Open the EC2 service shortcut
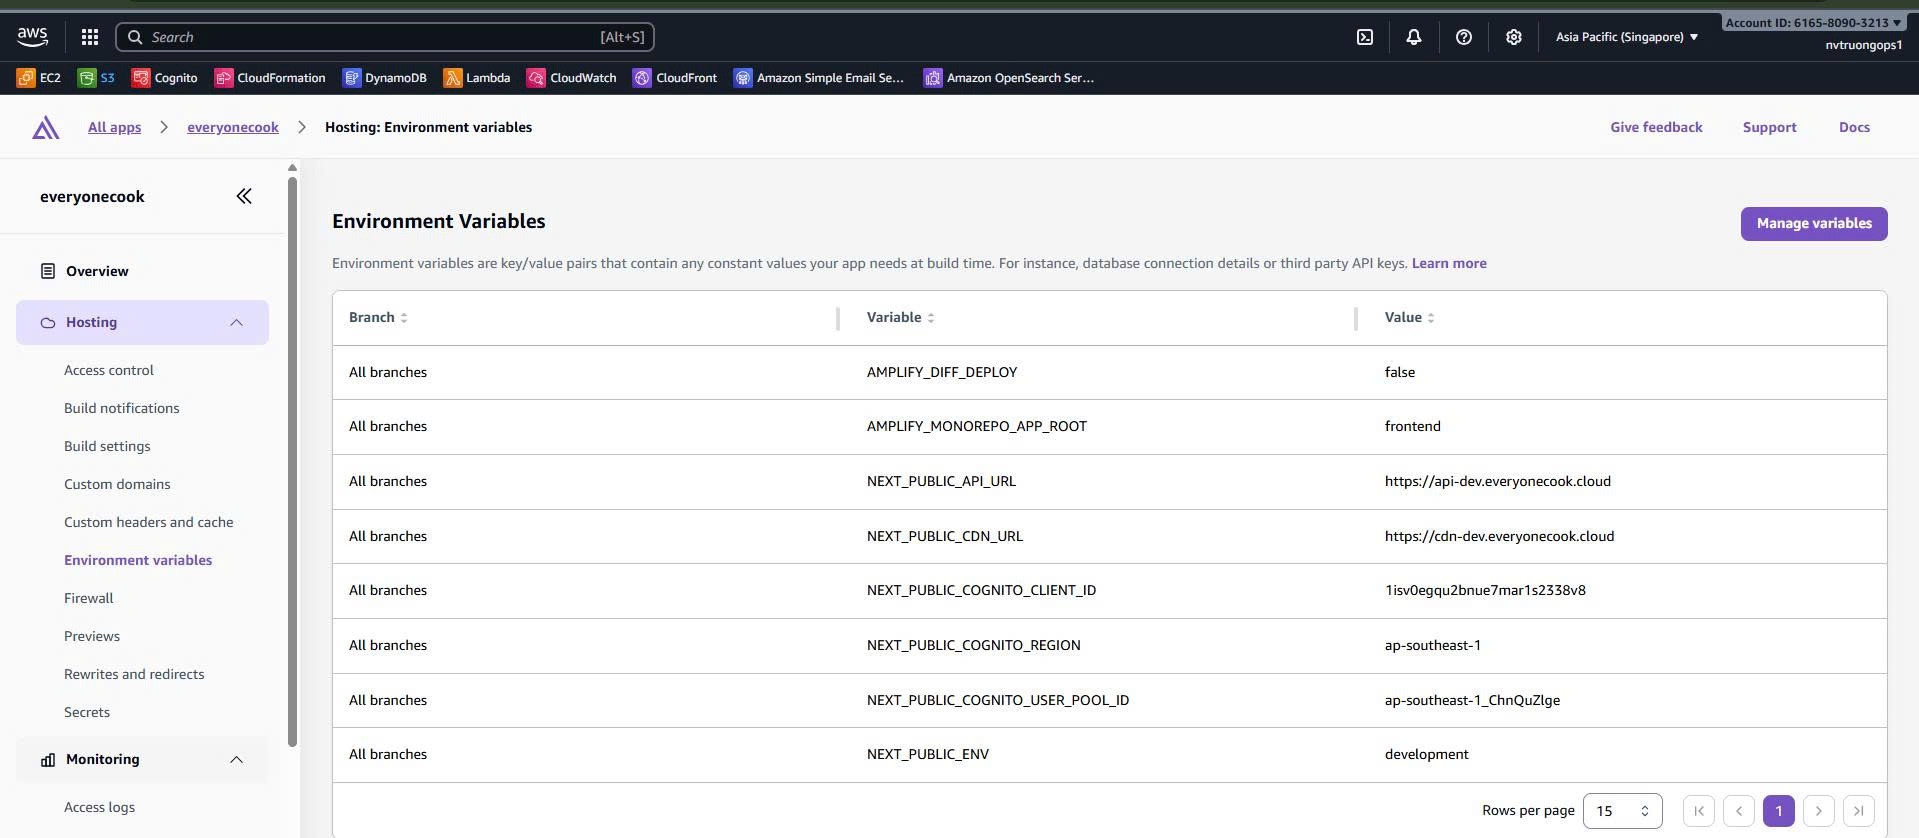Image resolution: width=1919 pixels, height=838 pixels. click(39, 77)
